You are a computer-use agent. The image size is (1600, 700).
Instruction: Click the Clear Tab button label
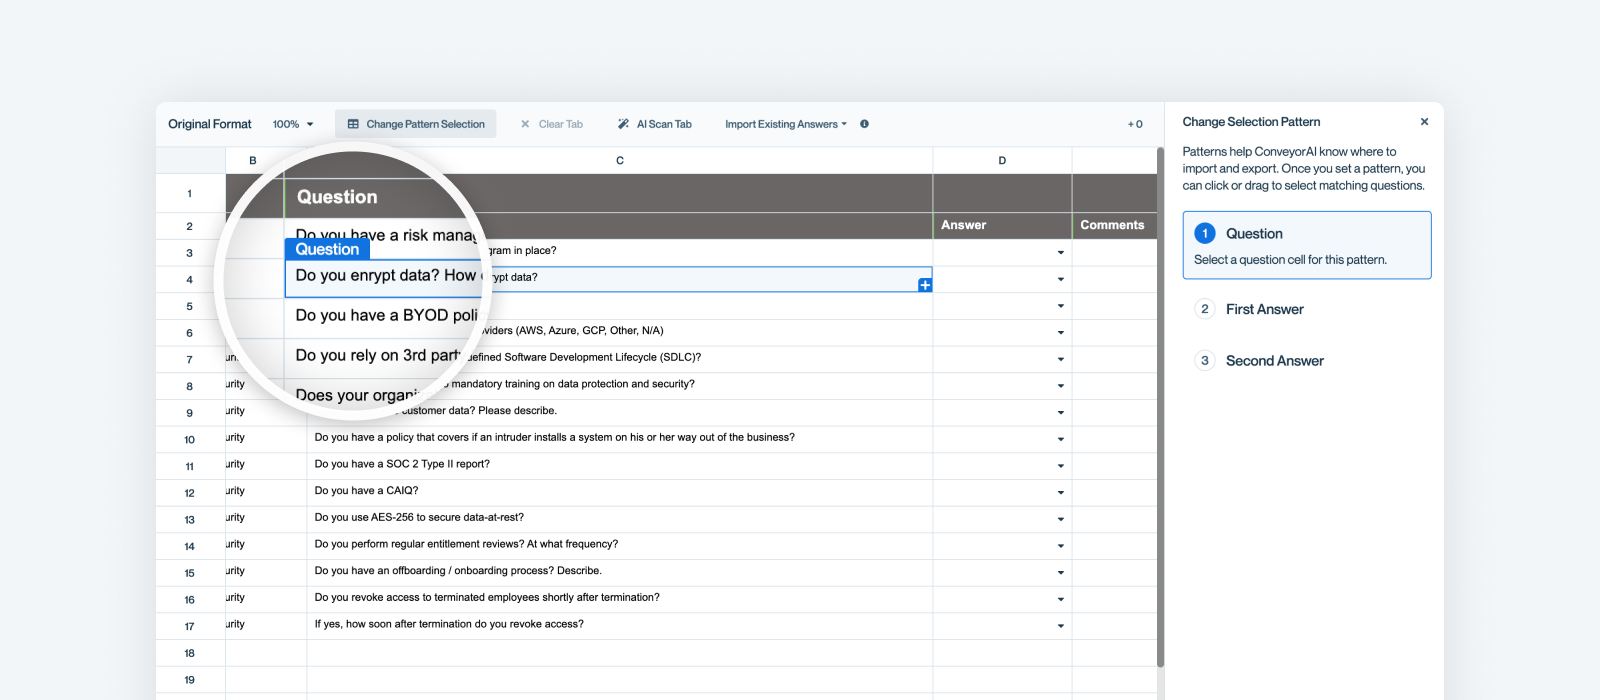[560, 124]
